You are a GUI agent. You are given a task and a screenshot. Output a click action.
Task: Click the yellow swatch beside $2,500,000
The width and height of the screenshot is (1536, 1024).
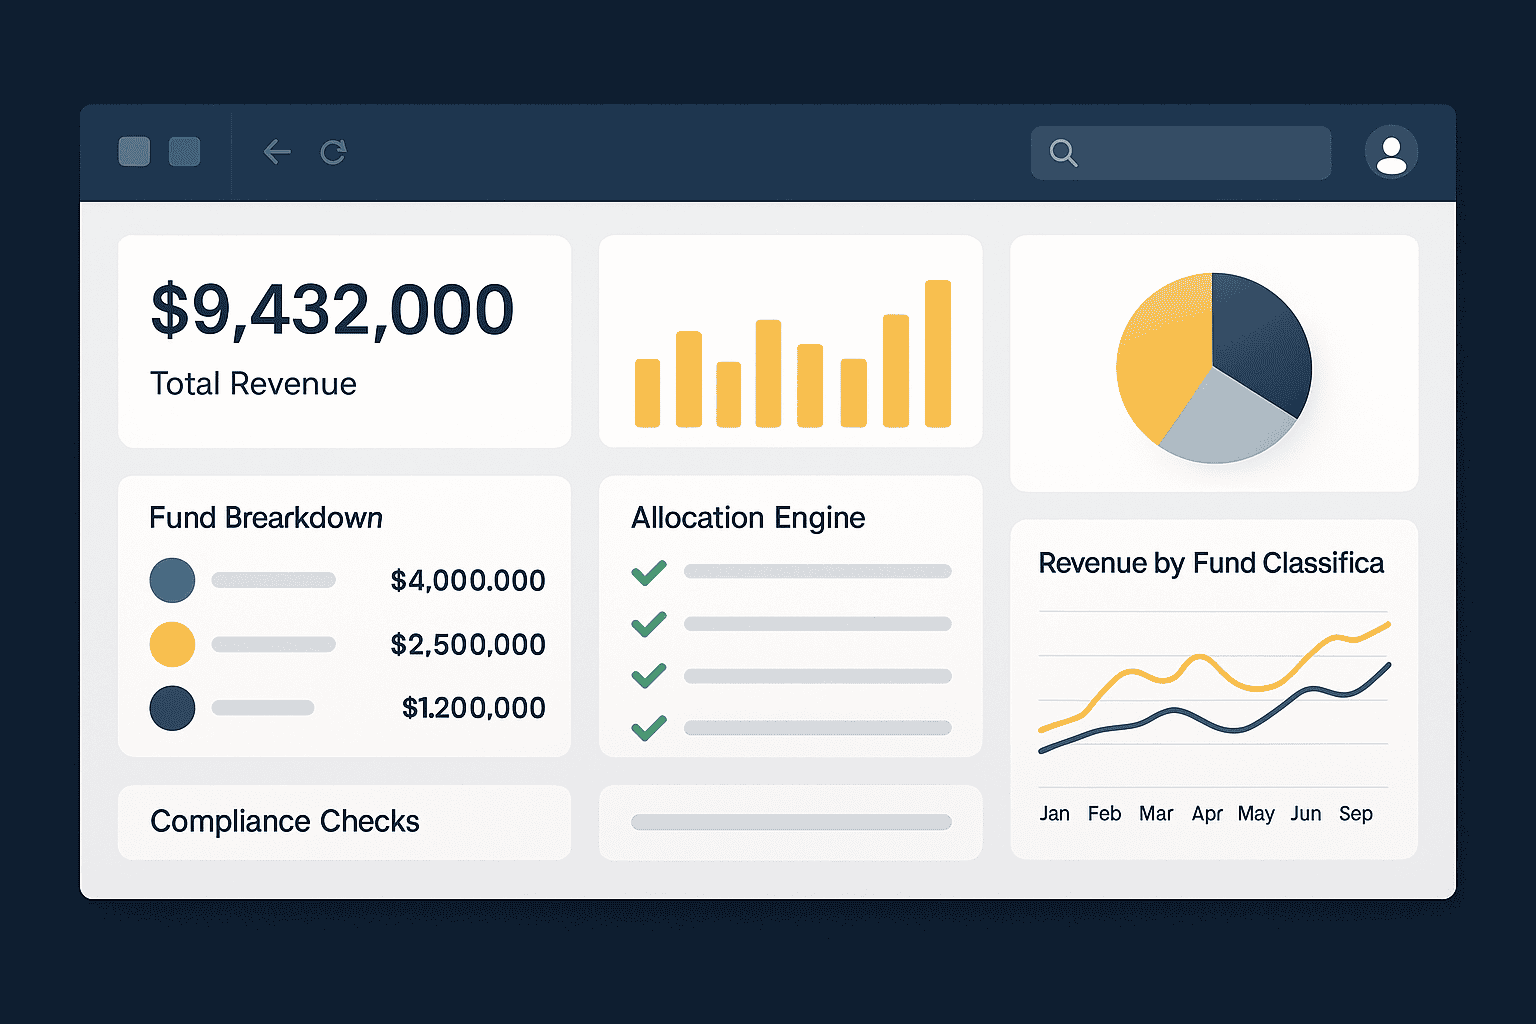click(x=172, y=644)
